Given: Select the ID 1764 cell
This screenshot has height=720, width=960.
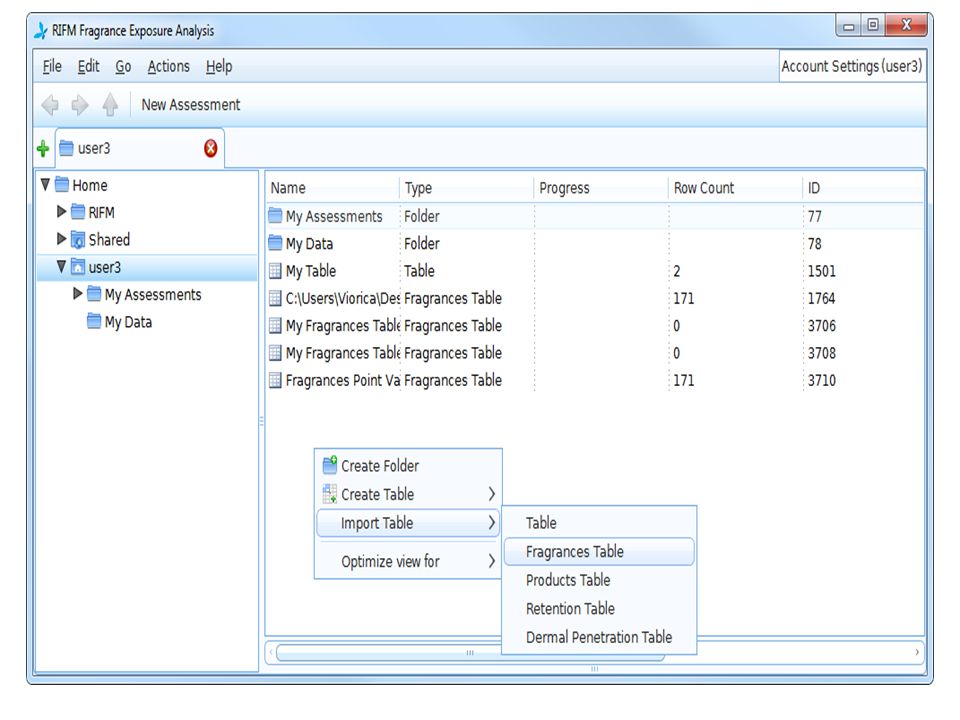Looking at the screenshot, I should pos(822,298).
